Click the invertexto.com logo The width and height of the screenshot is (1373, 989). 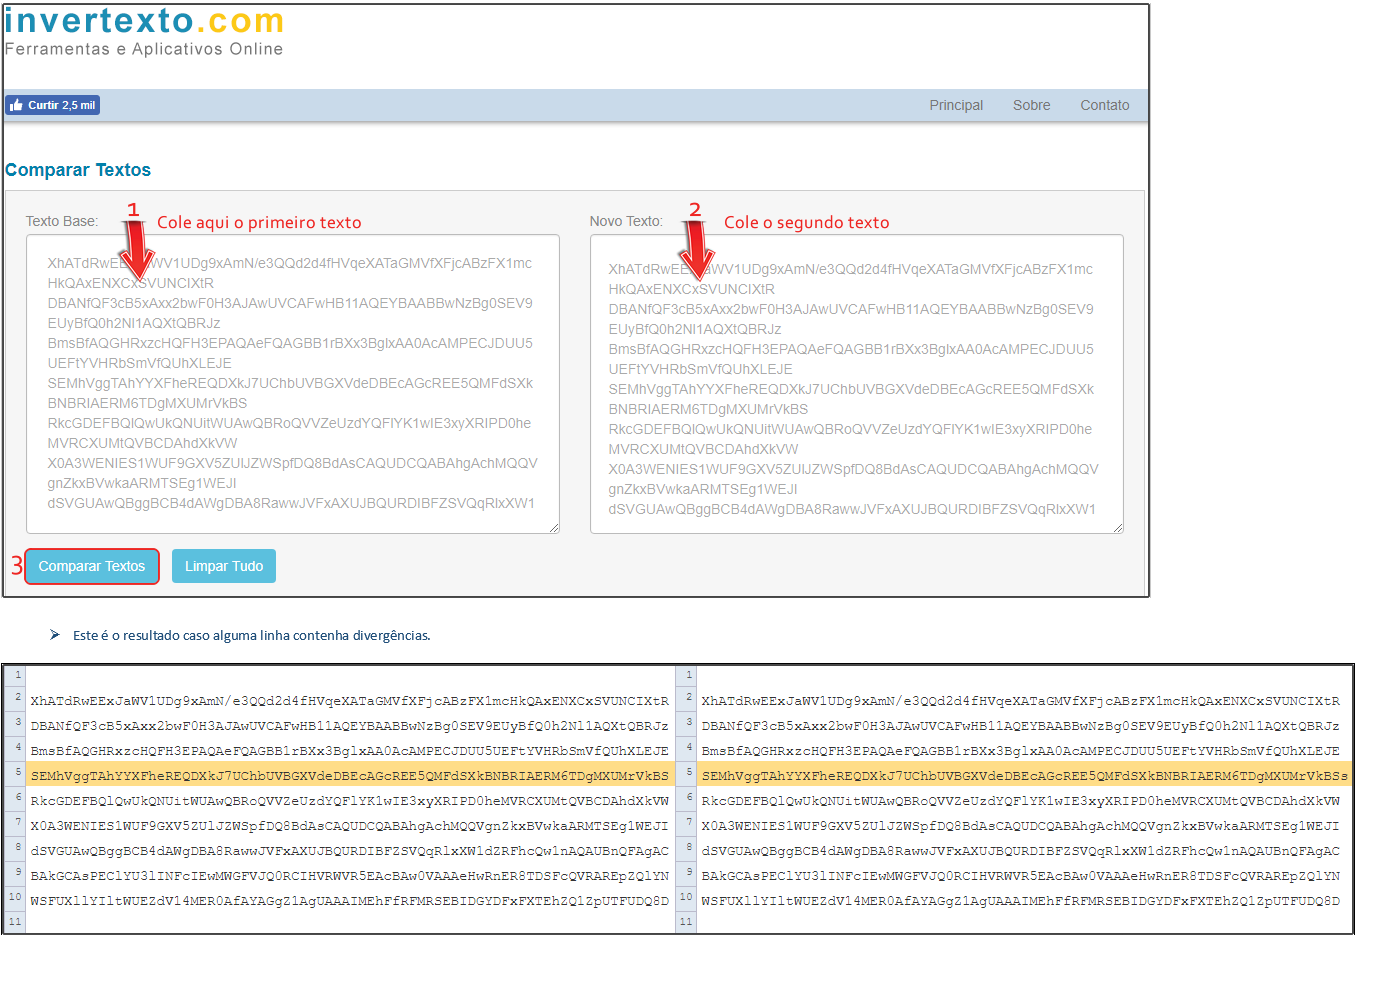pyautogui.click(x=144, y=22)
